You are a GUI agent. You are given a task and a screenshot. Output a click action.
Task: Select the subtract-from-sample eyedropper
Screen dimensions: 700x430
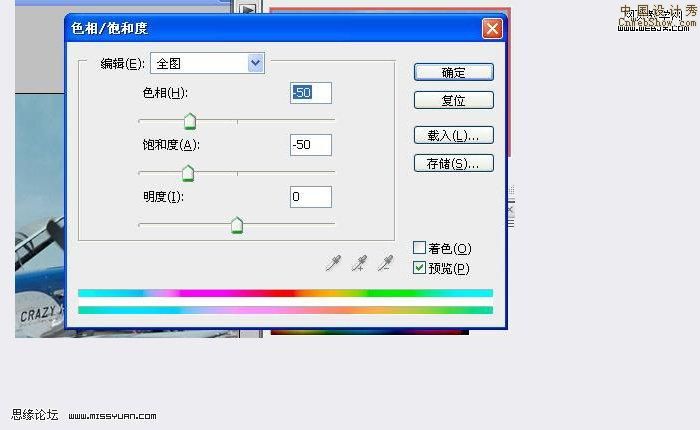[385, 263]
